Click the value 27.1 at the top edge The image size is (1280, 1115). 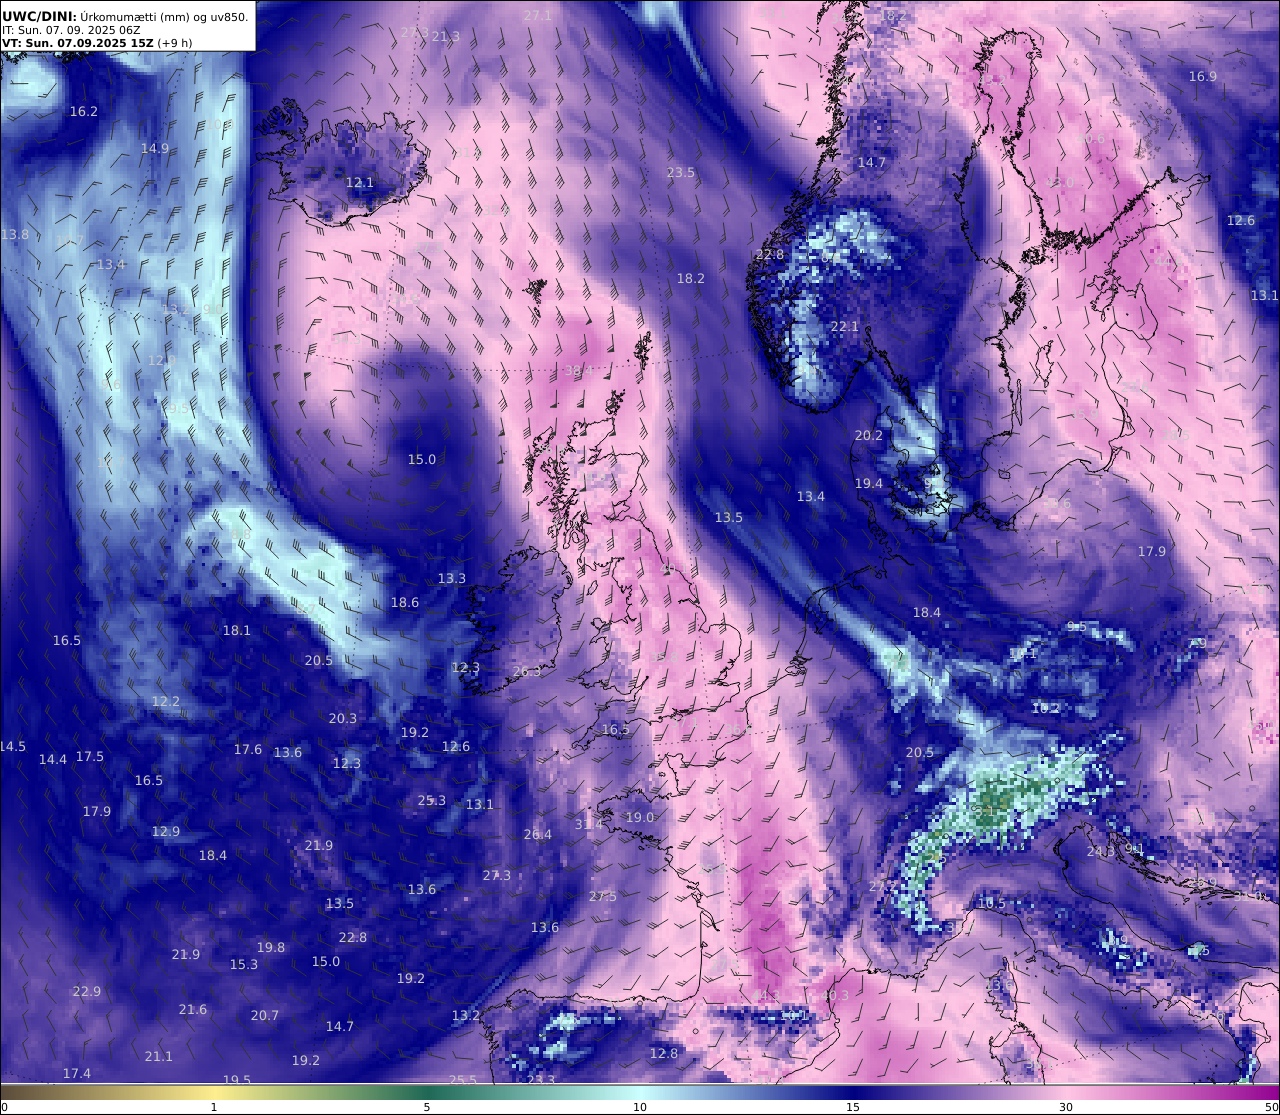[x=538, y=15]
